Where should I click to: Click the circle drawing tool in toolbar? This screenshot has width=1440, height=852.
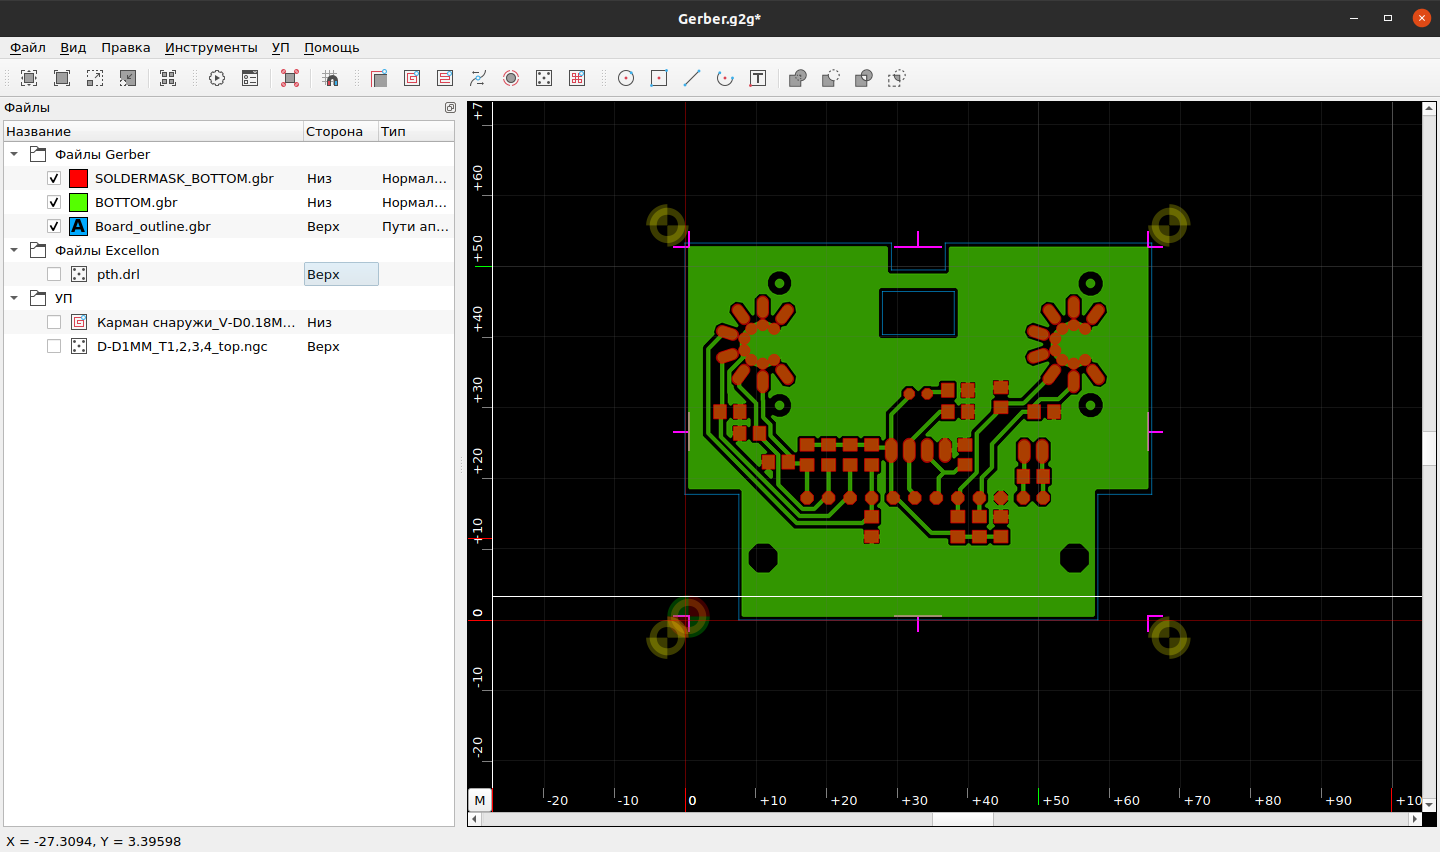pyautogui.click(x=626, y=78)
